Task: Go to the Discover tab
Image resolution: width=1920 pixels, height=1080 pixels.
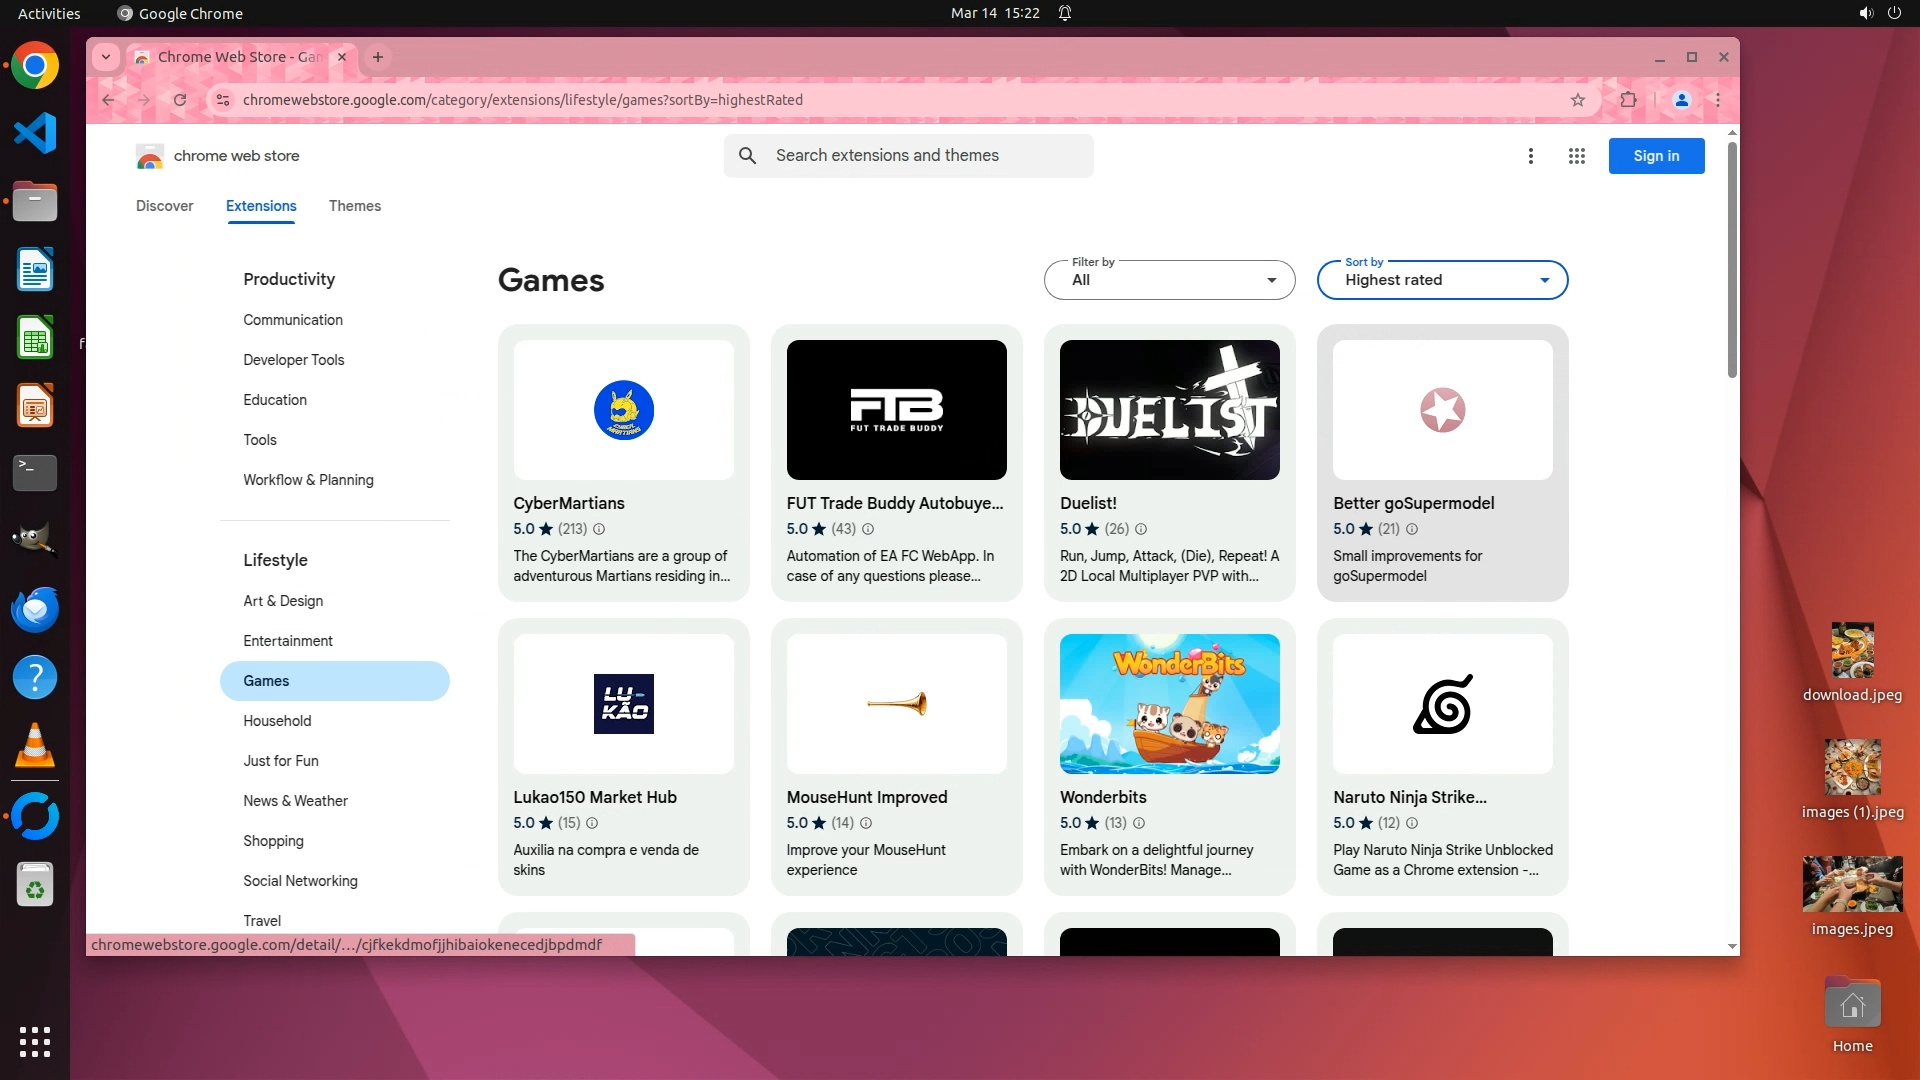Action: coord(165,206)
